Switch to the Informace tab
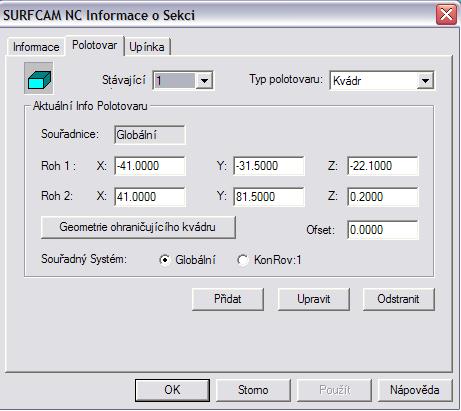Viewport: 461px width, 411px height. point(36,47)
